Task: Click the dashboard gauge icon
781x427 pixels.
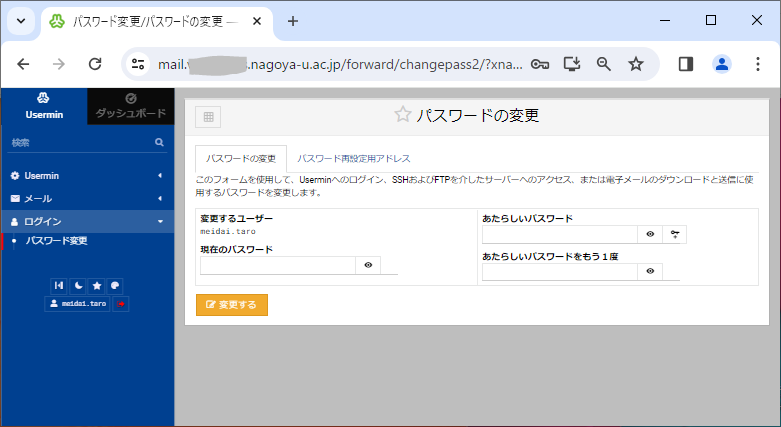Action: pos(131,98)
